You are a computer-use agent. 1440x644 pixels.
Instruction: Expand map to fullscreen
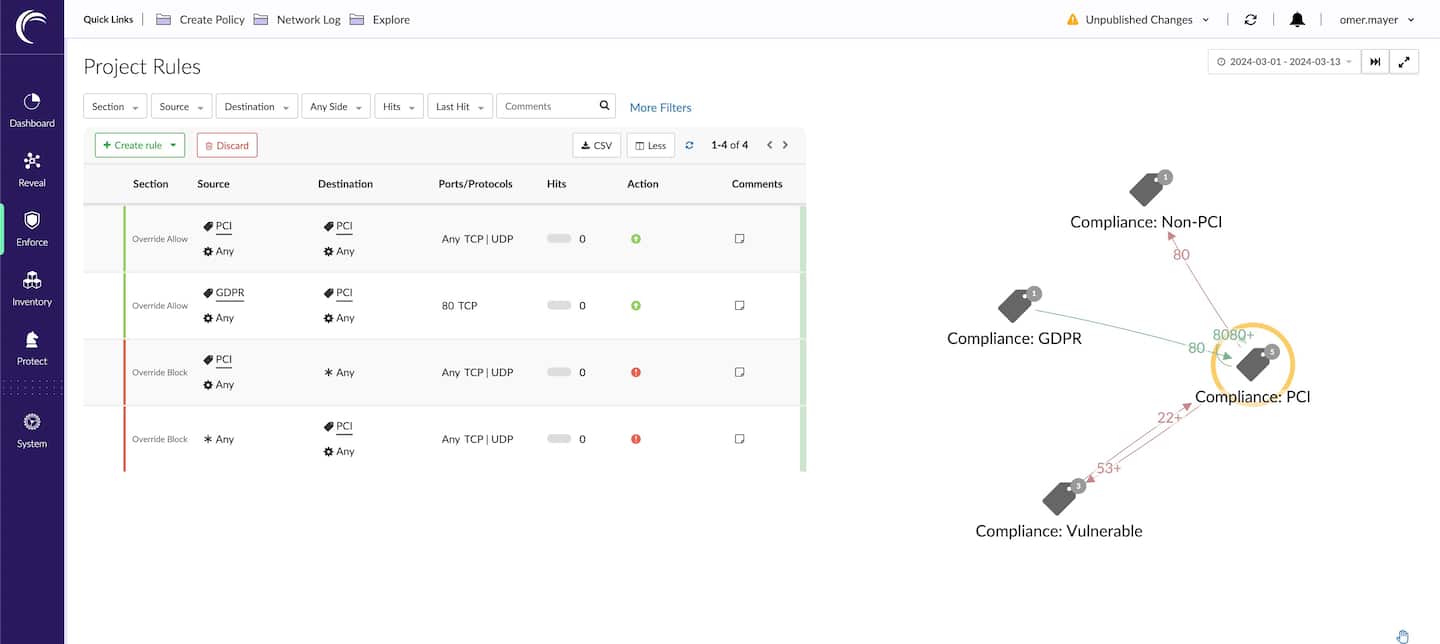tap(1404, 62)
